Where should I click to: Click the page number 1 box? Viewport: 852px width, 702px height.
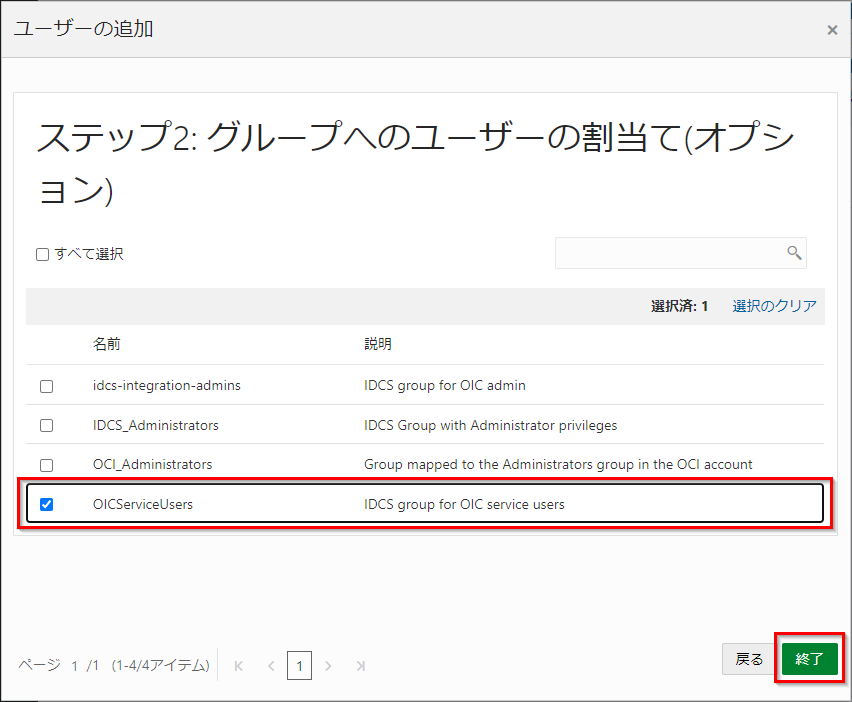pos(299,665)
